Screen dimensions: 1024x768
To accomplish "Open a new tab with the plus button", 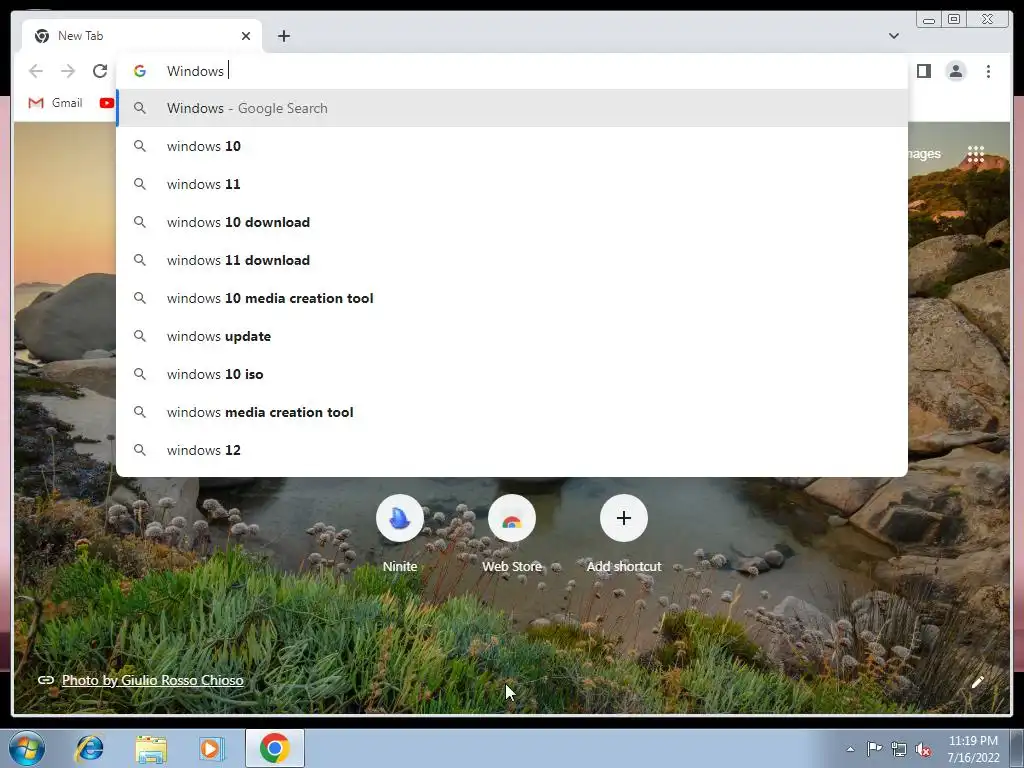I will pos(283,36).
